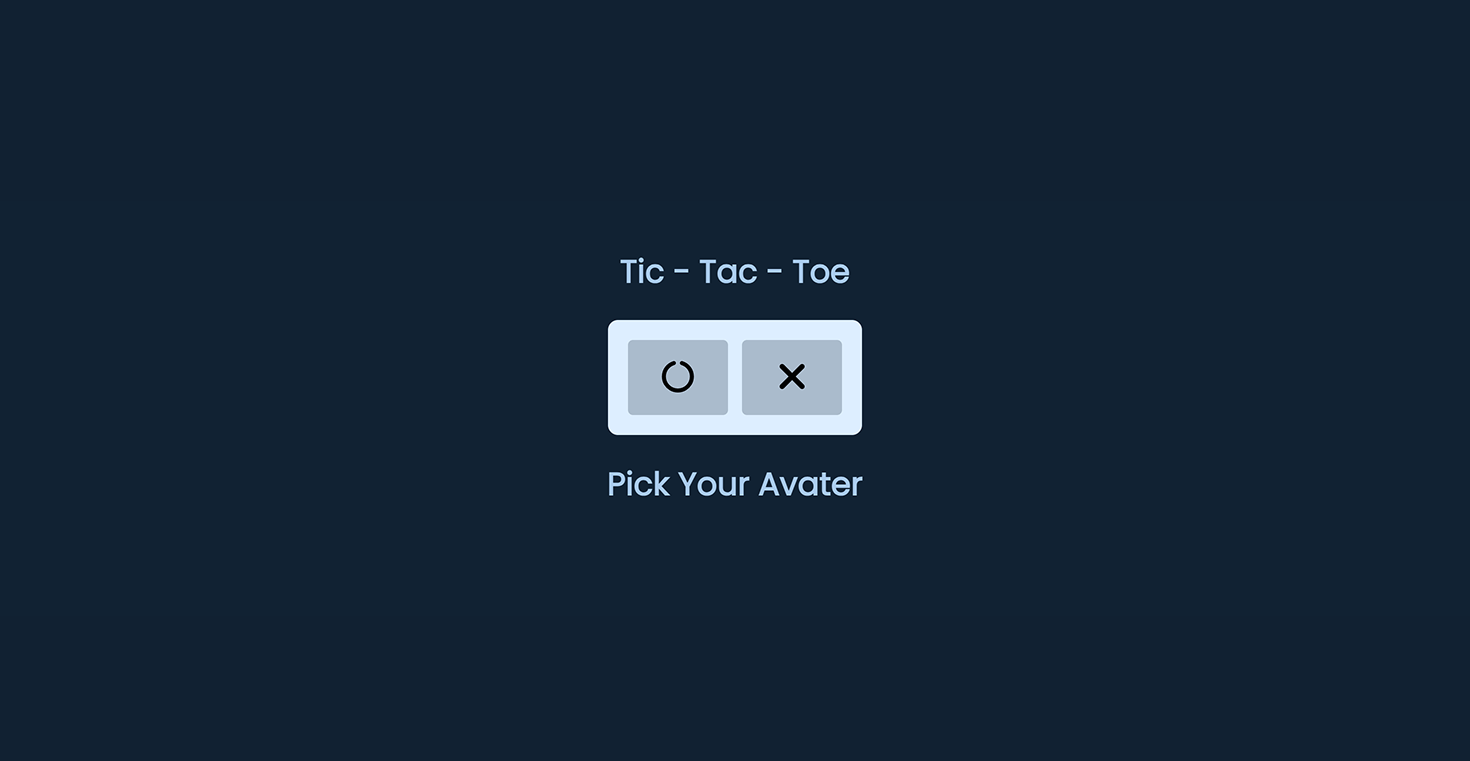The width and height of the screenshot is (1470, 761).
Task: Activate the O player option
Action: click(x=678, y=377)
